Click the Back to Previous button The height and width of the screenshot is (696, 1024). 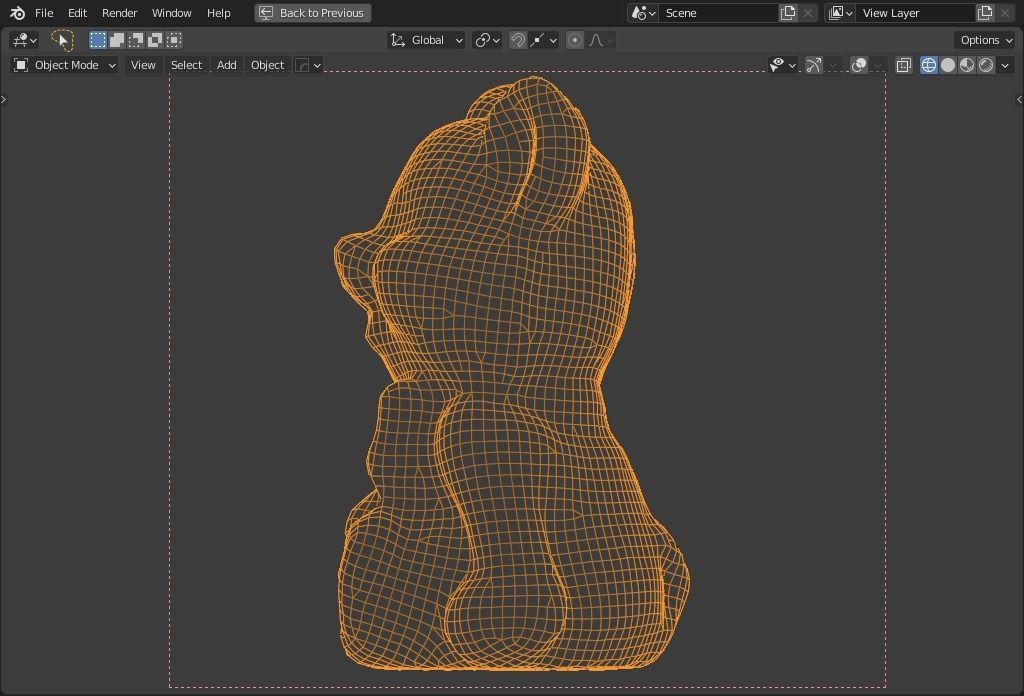click(x=313, y=13)
